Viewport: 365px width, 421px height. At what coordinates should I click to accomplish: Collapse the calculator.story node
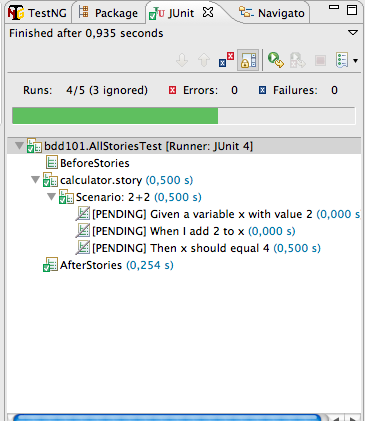click(35, 180)
